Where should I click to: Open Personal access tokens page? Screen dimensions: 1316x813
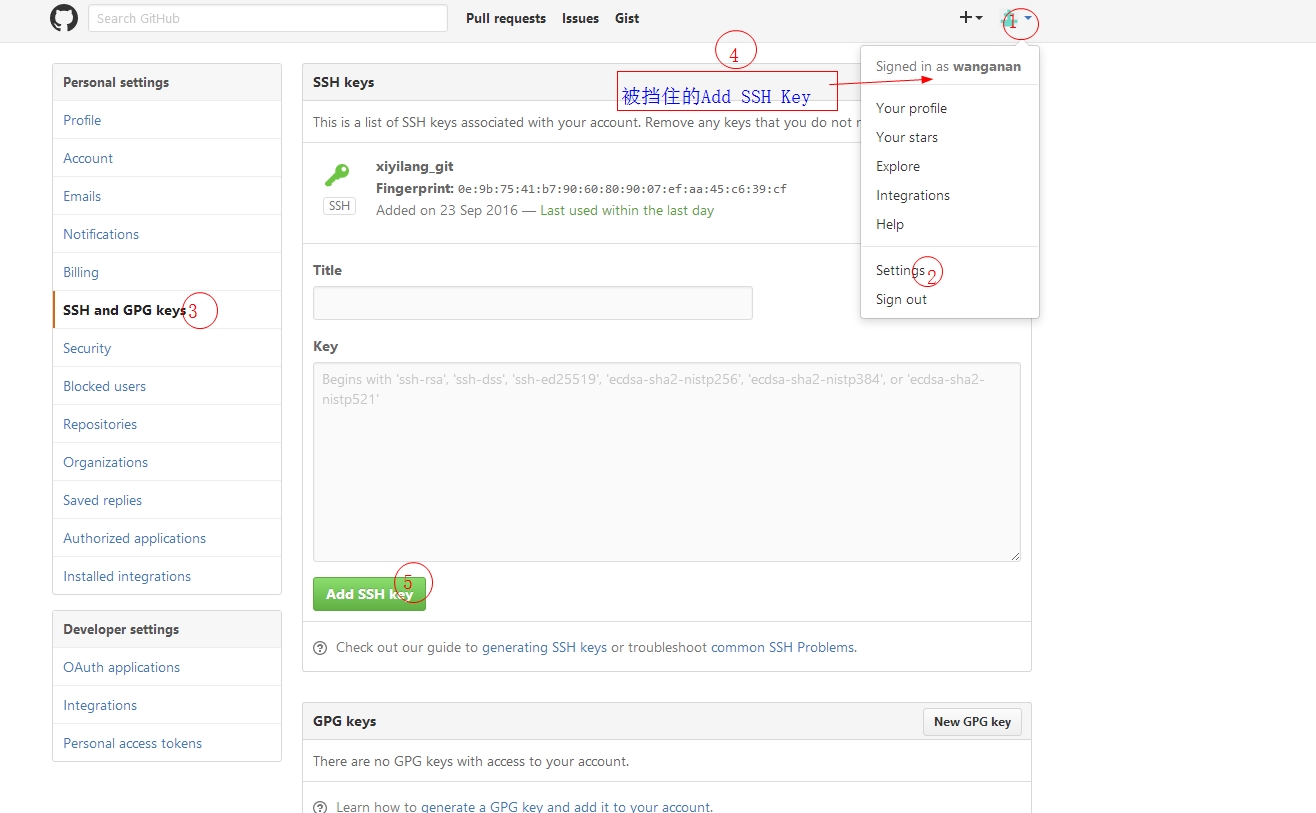pos(167,743)
